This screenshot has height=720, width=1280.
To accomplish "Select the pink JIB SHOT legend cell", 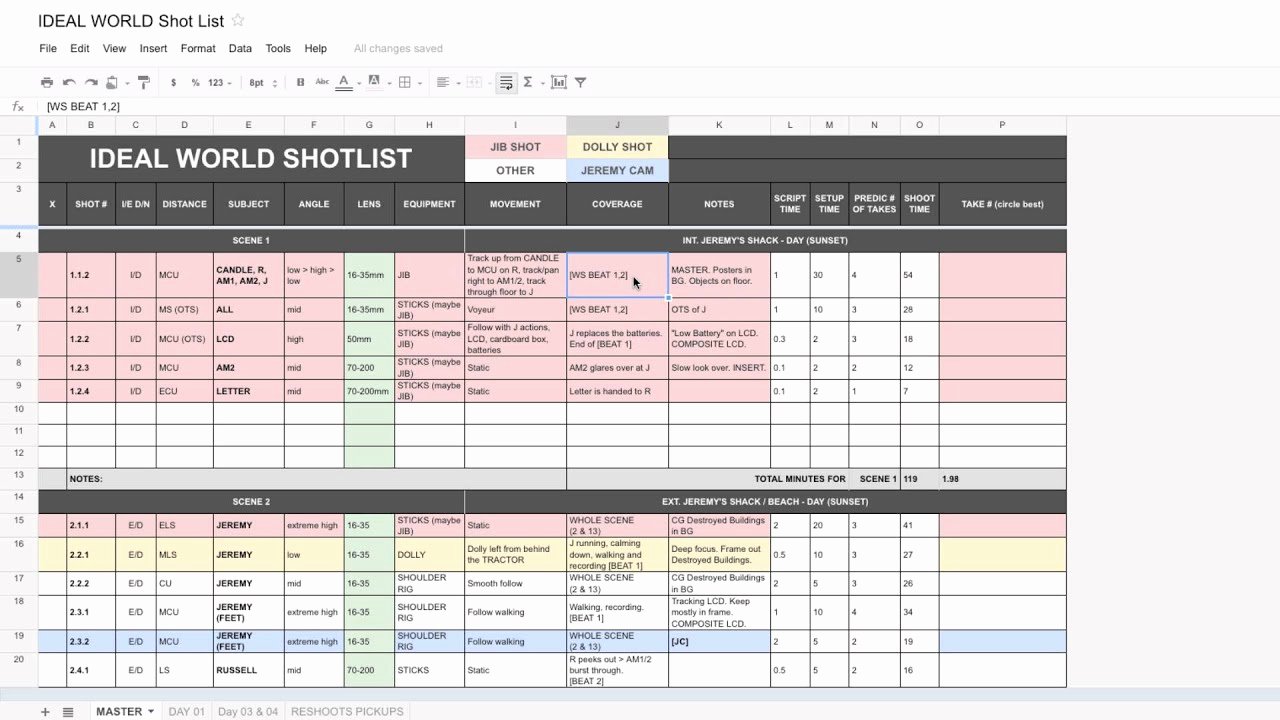I will [515, 147].
